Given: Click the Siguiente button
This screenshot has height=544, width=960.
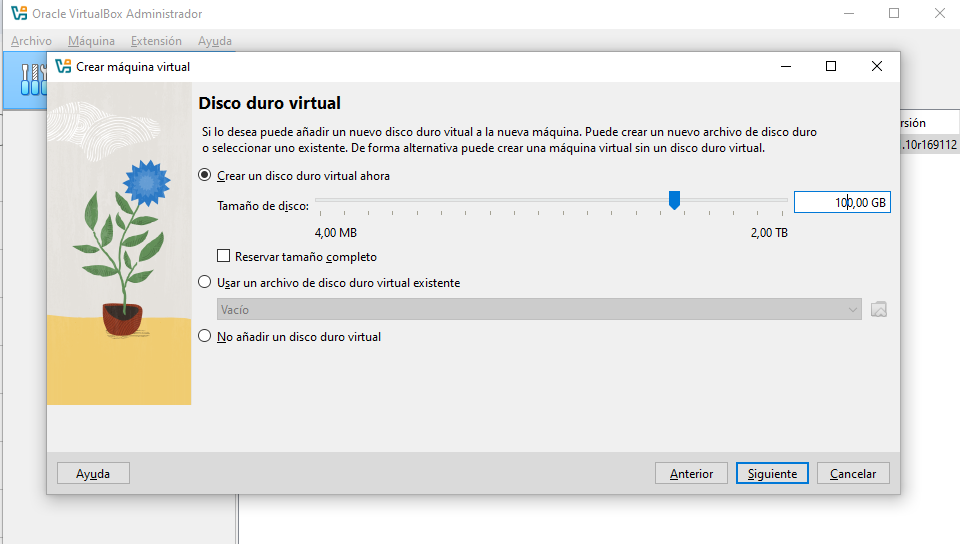Looking at the screenshot, I should coord(772,474).
